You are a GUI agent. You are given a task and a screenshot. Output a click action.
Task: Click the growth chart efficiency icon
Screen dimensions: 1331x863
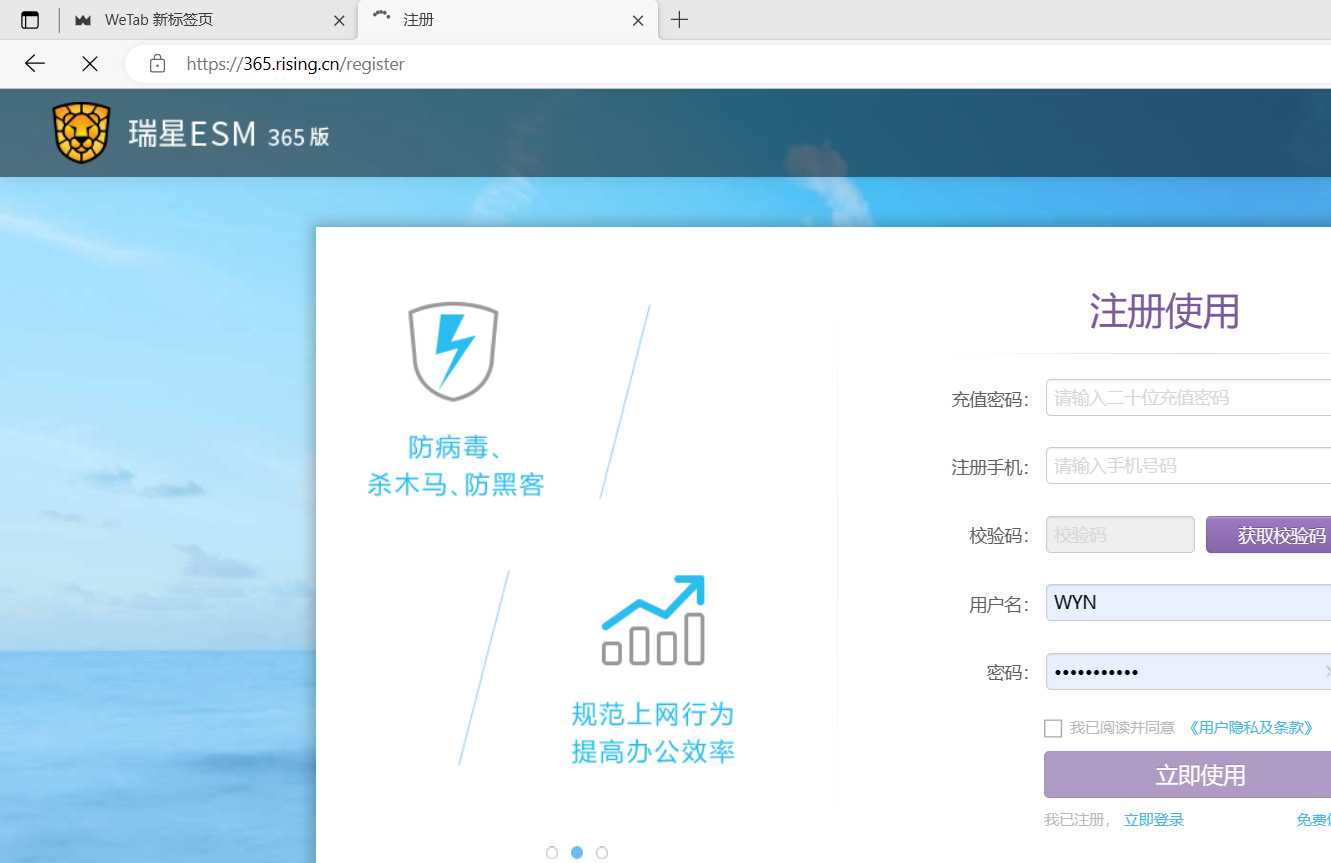653,620
